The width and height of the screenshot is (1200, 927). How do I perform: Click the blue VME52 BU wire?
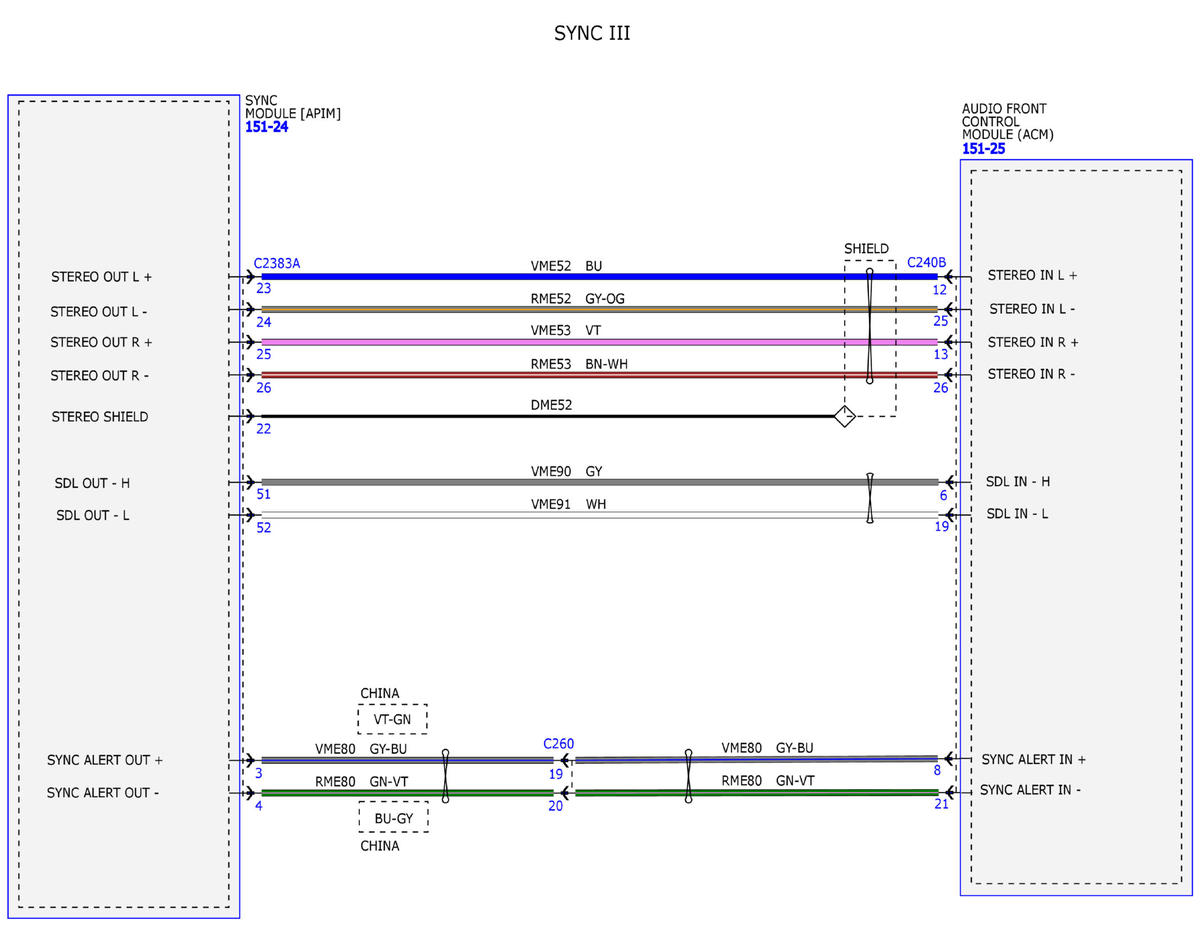[x=599, y=276]
